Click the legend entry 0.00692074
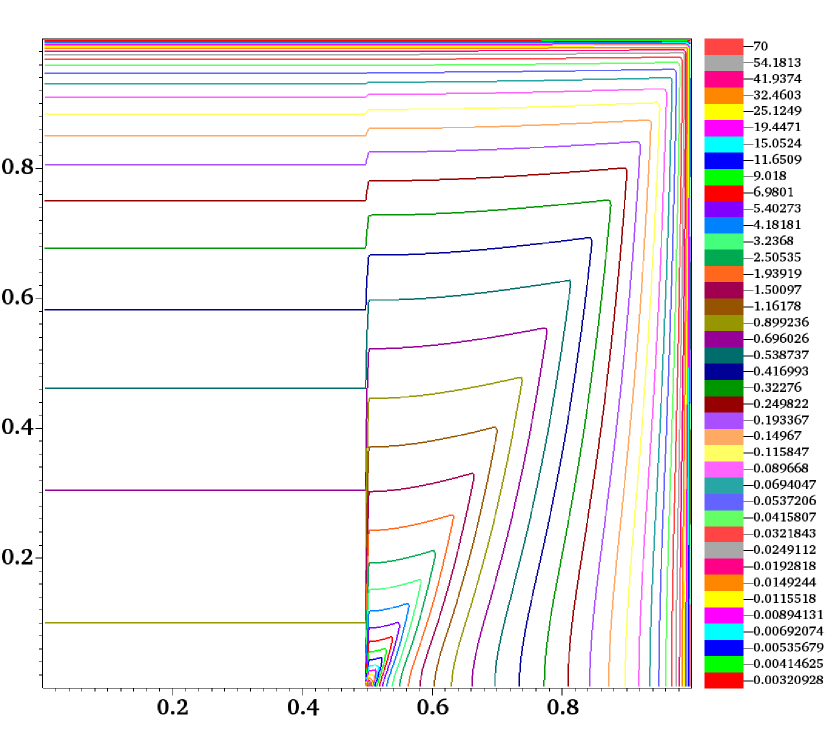 click(788, 631)
